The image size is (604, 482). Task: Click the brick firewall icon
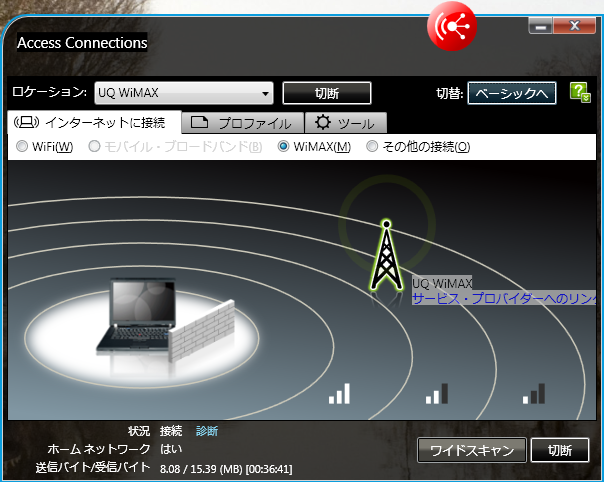tap(201, 331)
